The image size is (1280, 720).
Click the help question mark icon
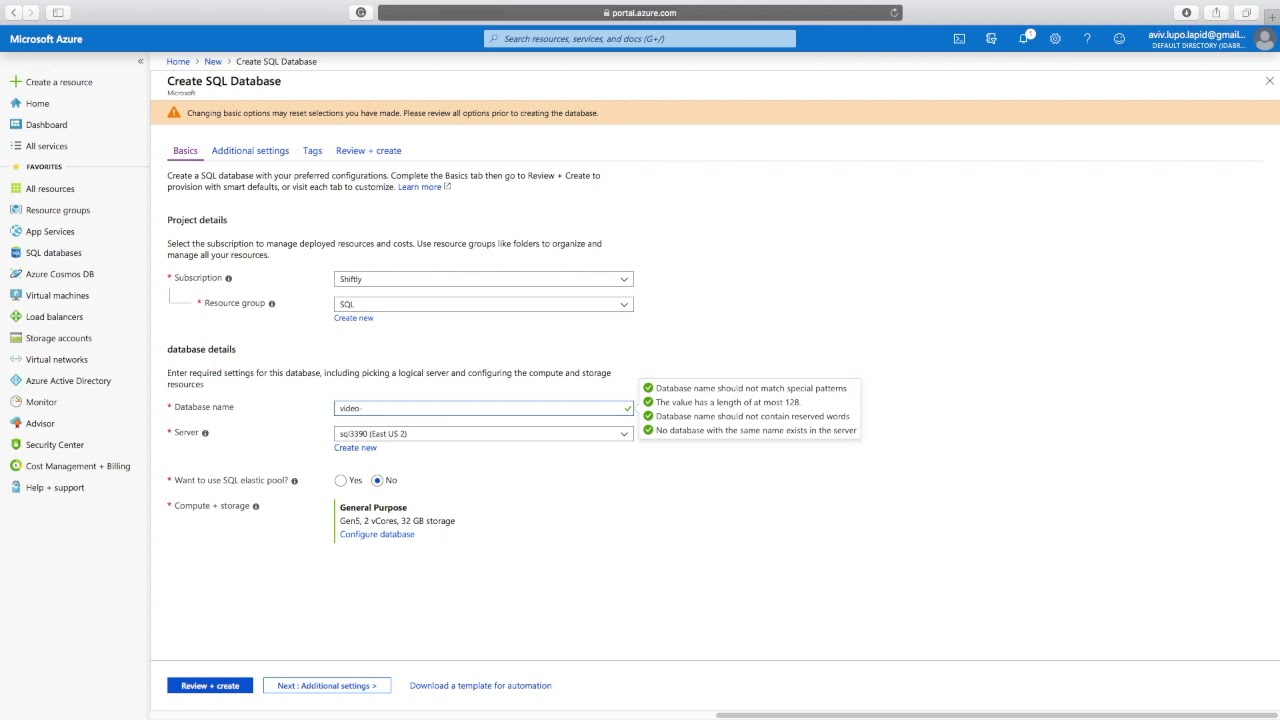click(x=1087, y=39)
